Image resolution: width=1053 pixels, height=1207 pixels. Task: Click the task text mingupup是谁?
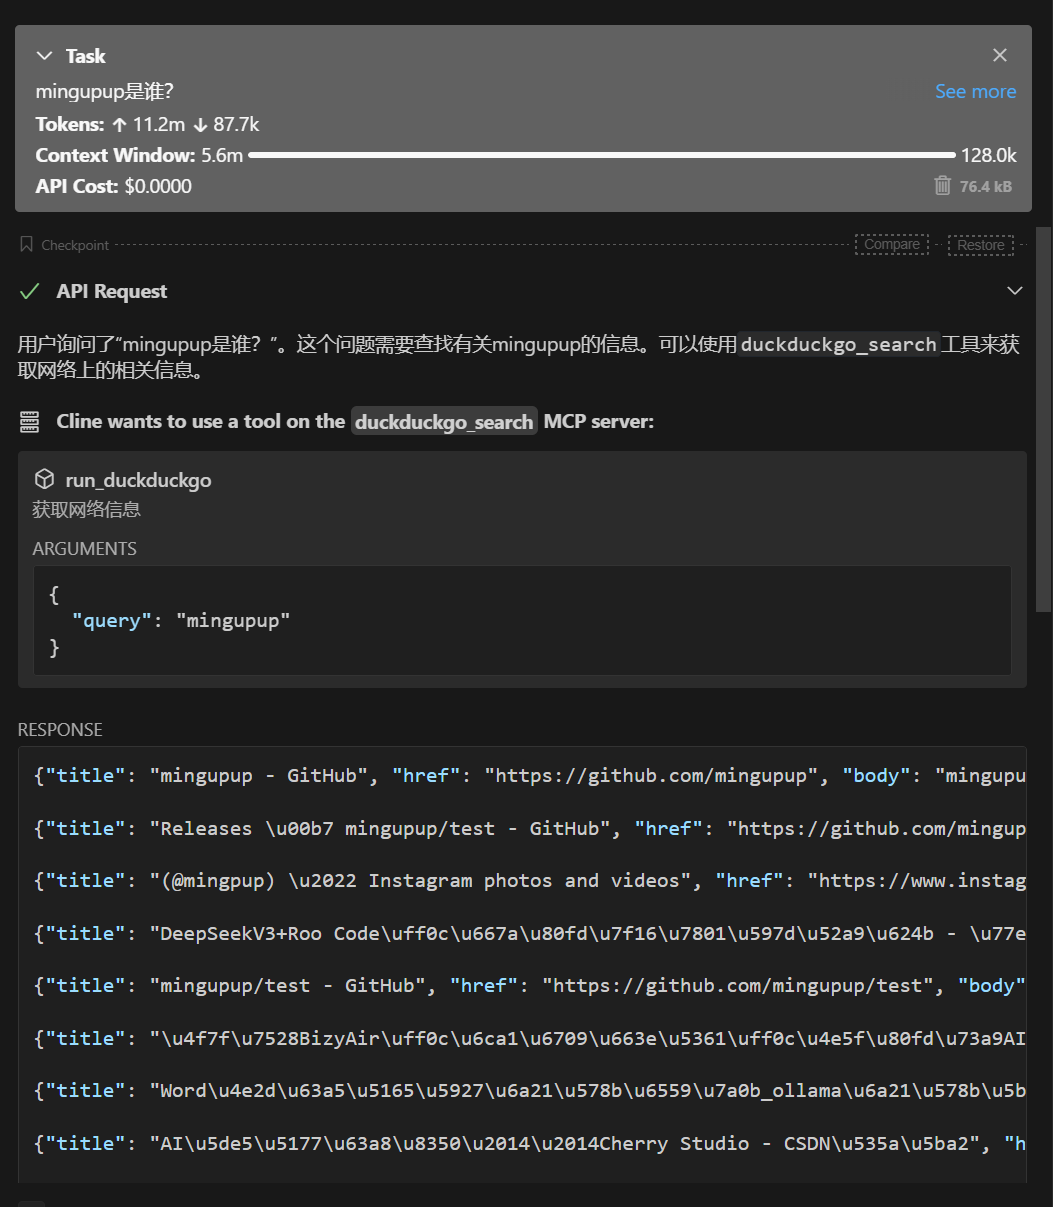[105, 92]
